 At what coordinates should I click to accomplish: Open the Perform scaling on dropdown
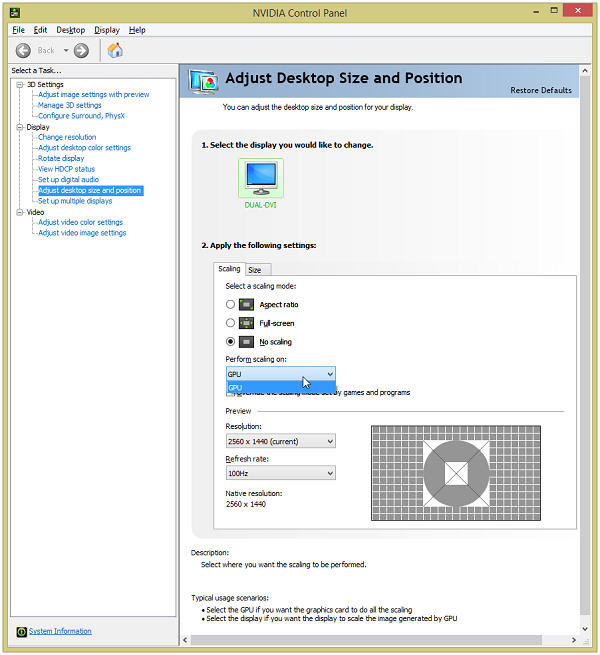(x=281, y=374)
